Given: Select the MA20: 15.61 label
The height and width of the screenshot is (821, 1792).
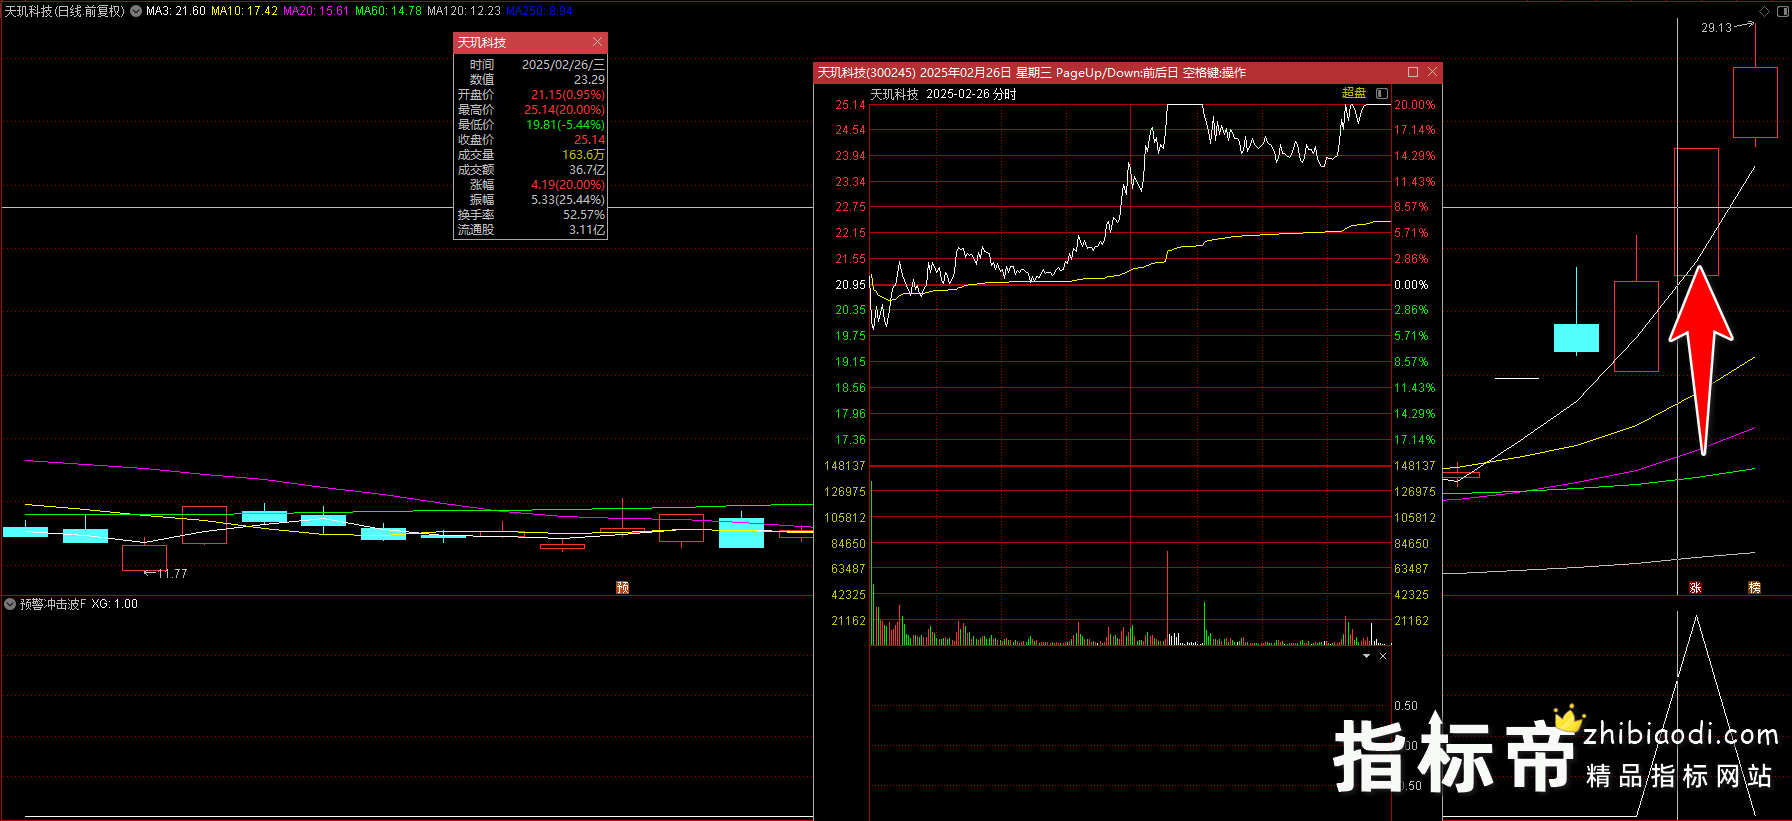Looking at the screenshot, I should pos(316,11).
